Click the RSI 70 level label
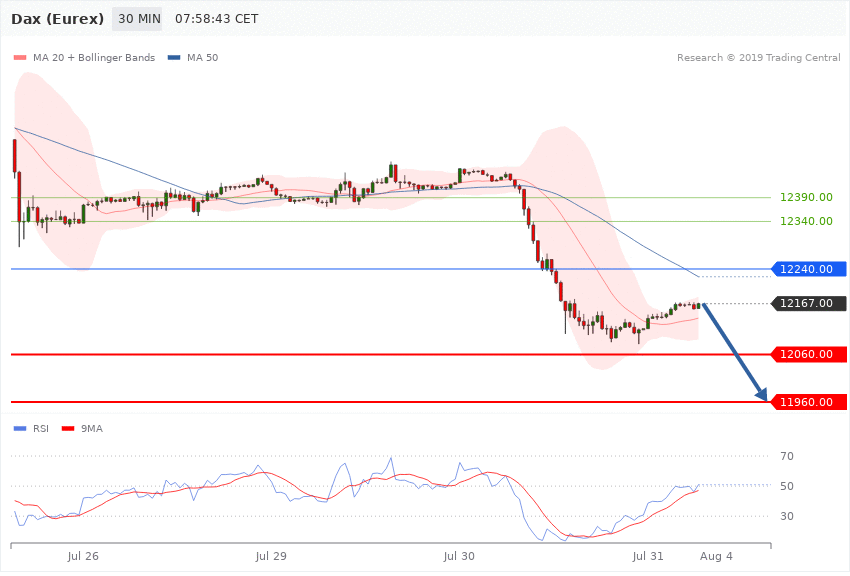The height and width of the screenshot is (576, 850). [787, 456]
